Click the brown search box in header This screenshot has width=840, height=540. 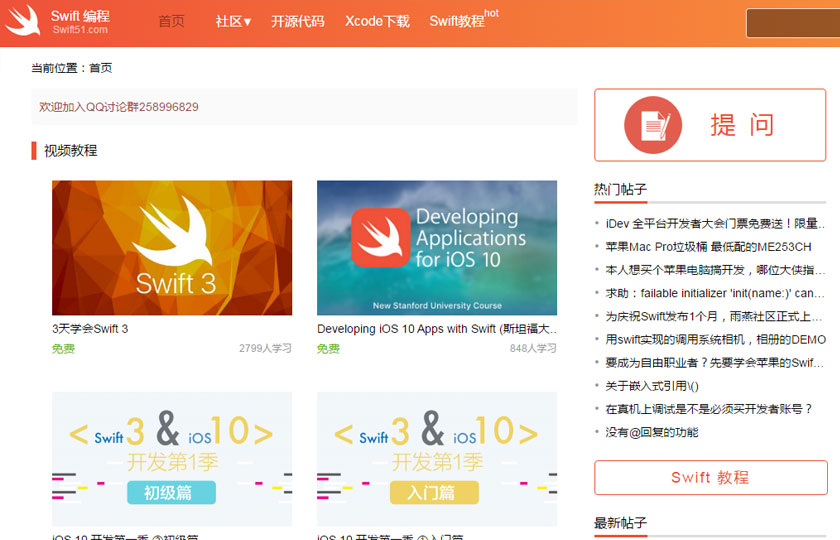point(793,23)
